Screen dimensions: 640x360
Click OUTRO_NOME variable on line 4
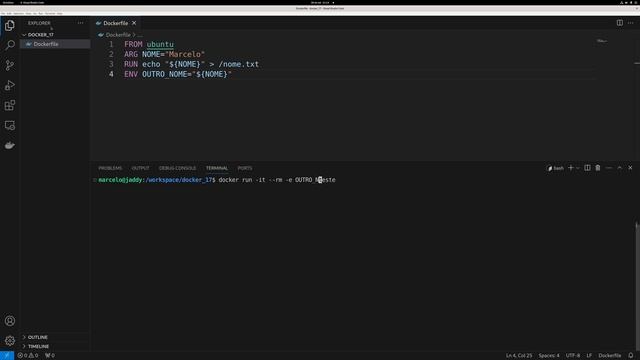[x=164, y=74]
